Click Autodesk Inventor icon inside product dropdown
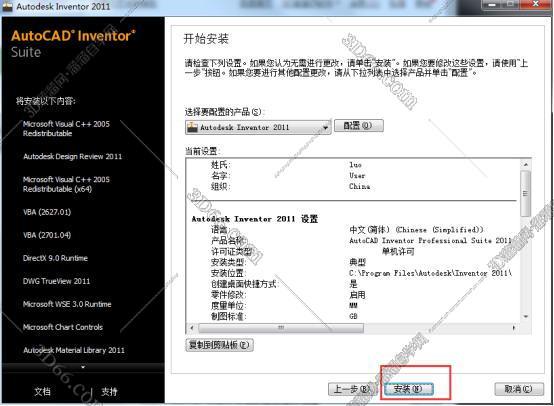The image size is (554, 406). coord(193,127)
